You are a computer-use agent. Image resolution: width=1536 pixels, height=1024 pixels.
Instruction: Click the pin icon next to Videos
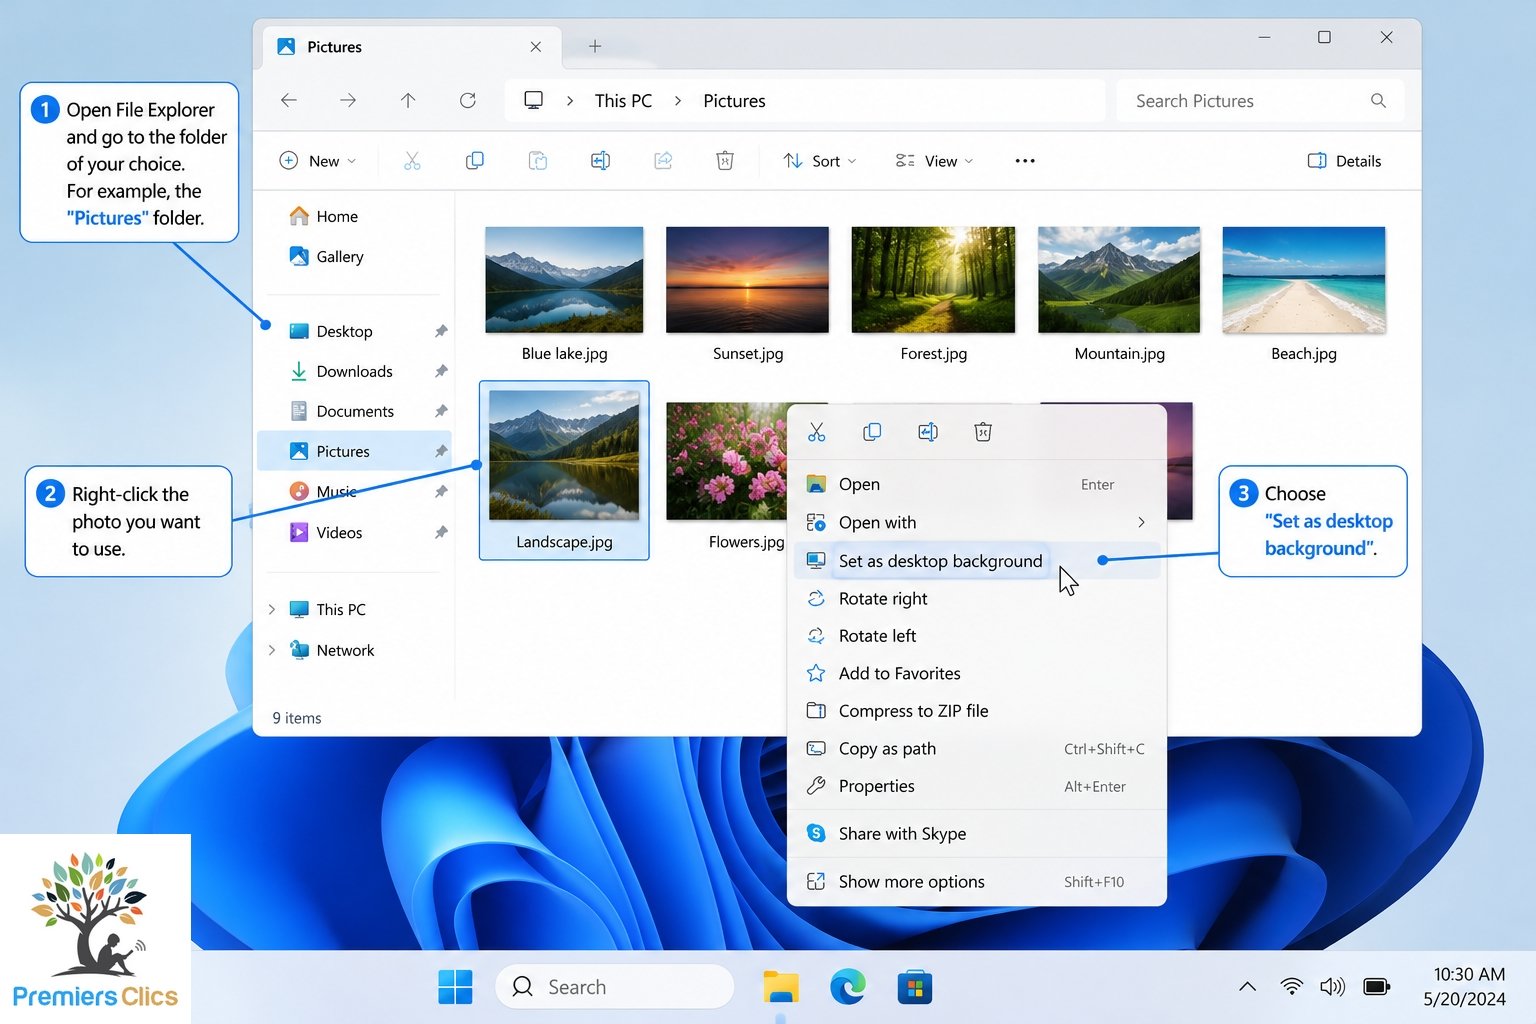click(441, 532)
